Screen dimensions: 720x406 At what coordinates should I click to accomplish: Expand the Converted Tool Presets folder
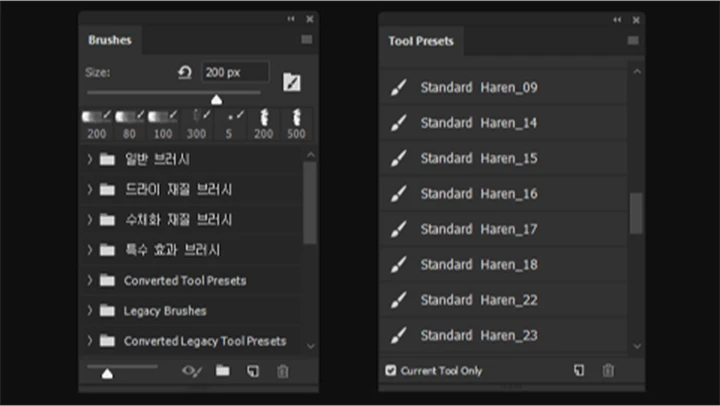pyautogui.click(x=90, y=281)
